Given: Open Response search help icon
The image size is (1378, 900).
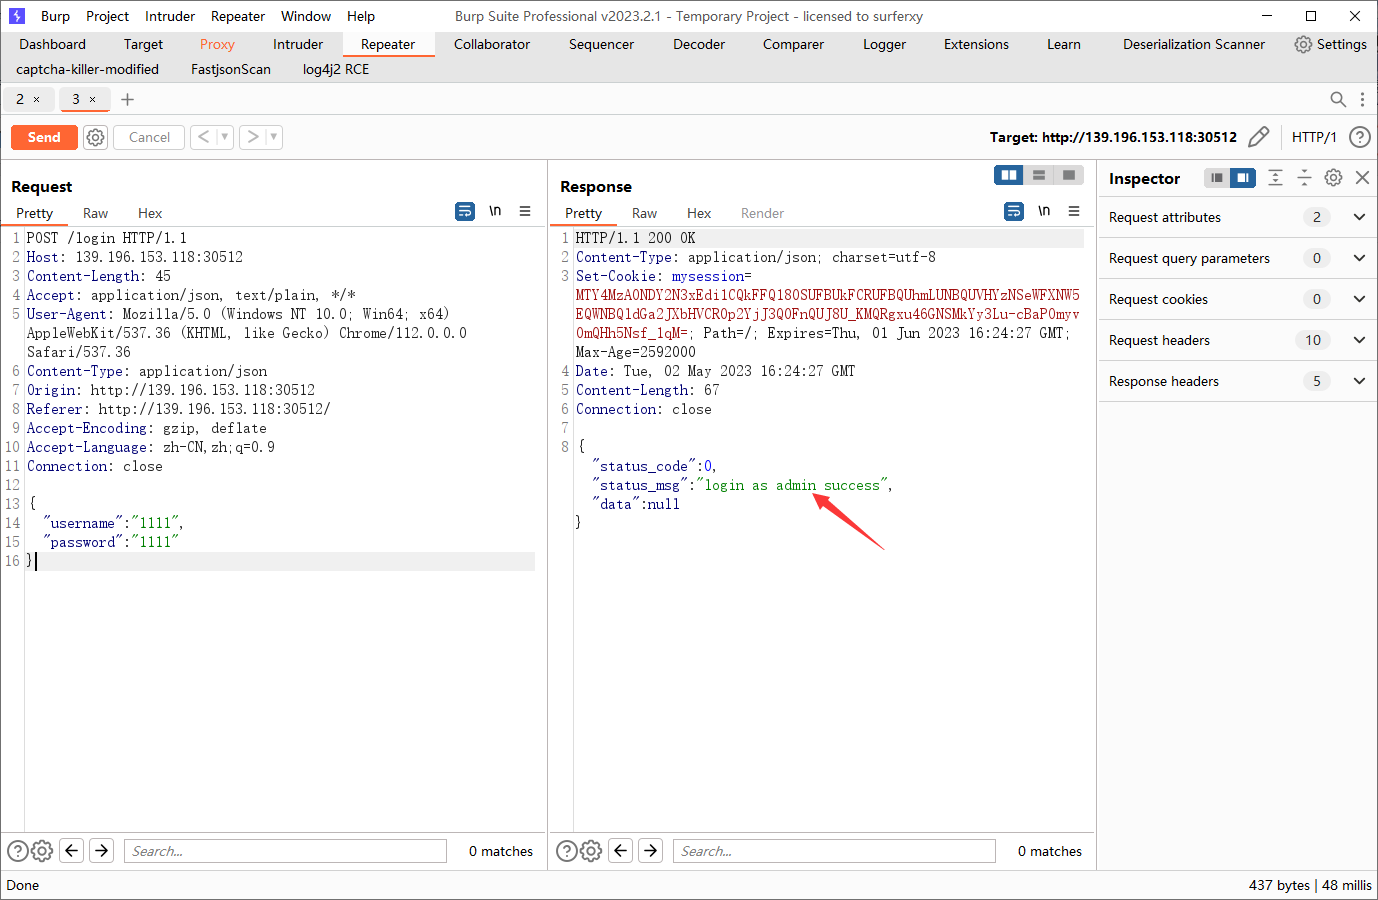Looking at the screenshot, I should [x=567, y=851].
